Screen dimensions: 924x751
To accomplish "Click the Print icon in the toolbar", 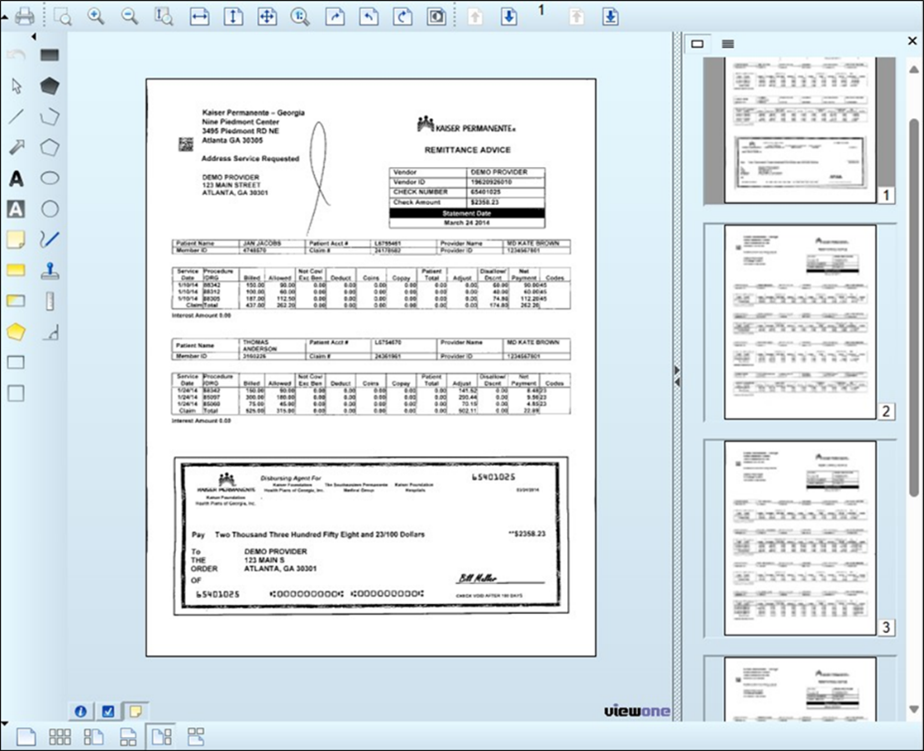I will [25, 17].
